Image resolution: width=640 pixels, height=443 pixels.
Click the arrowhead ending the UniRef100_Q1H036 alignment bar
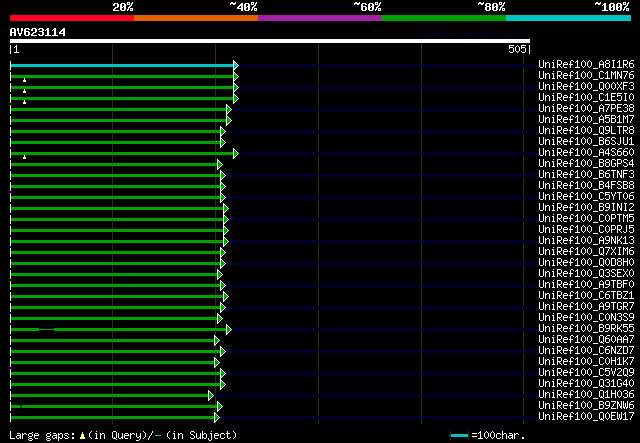[211, 396]
